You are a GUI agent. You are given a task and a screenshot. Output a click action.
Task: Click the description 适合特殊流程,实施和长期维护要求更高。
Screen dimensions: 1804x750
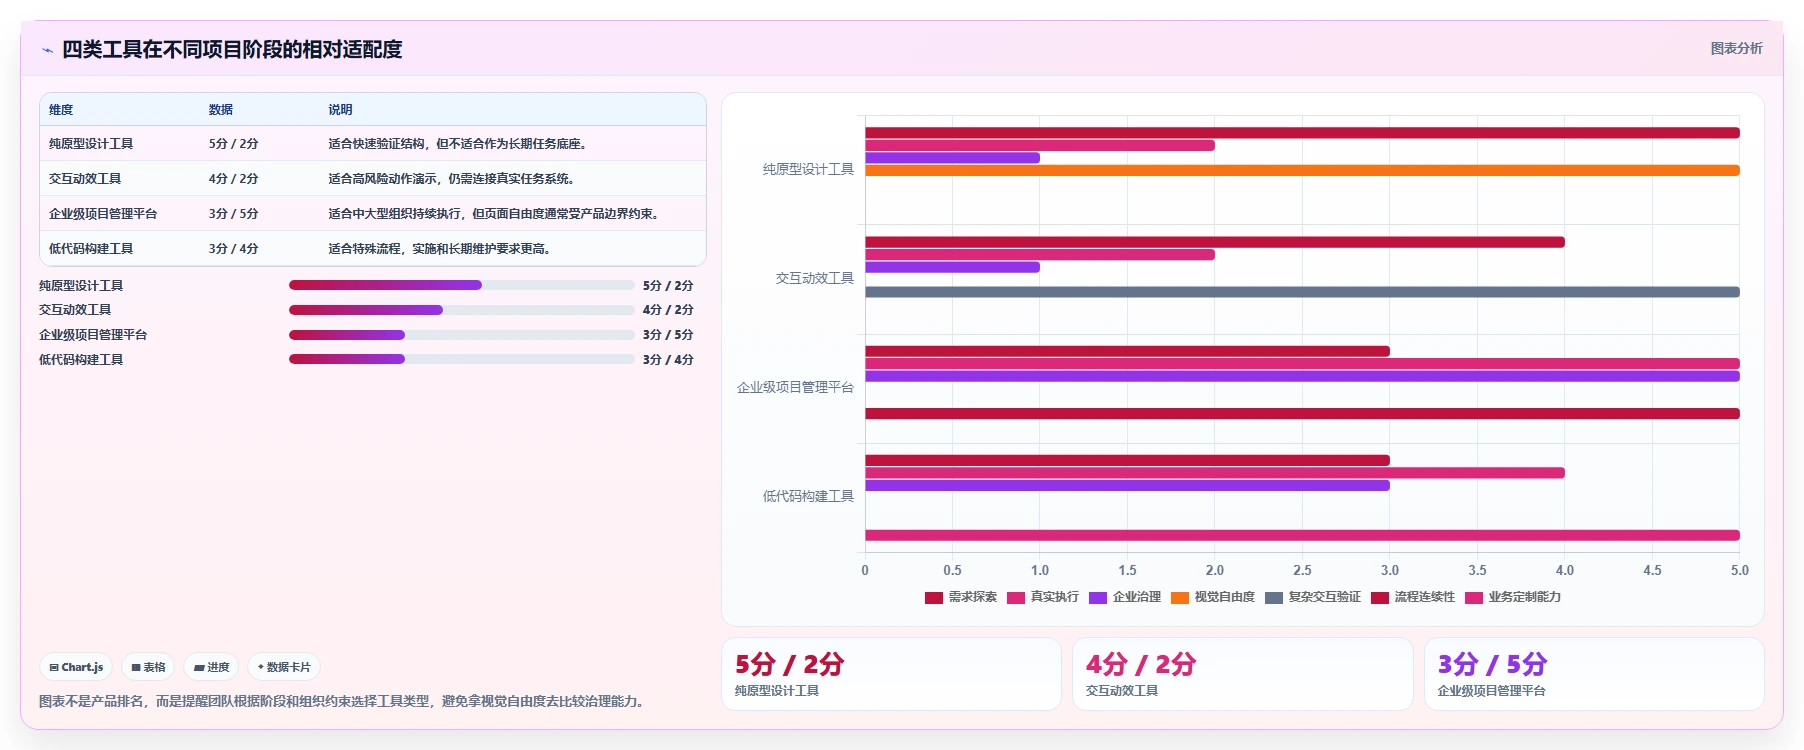pos(442,249)
